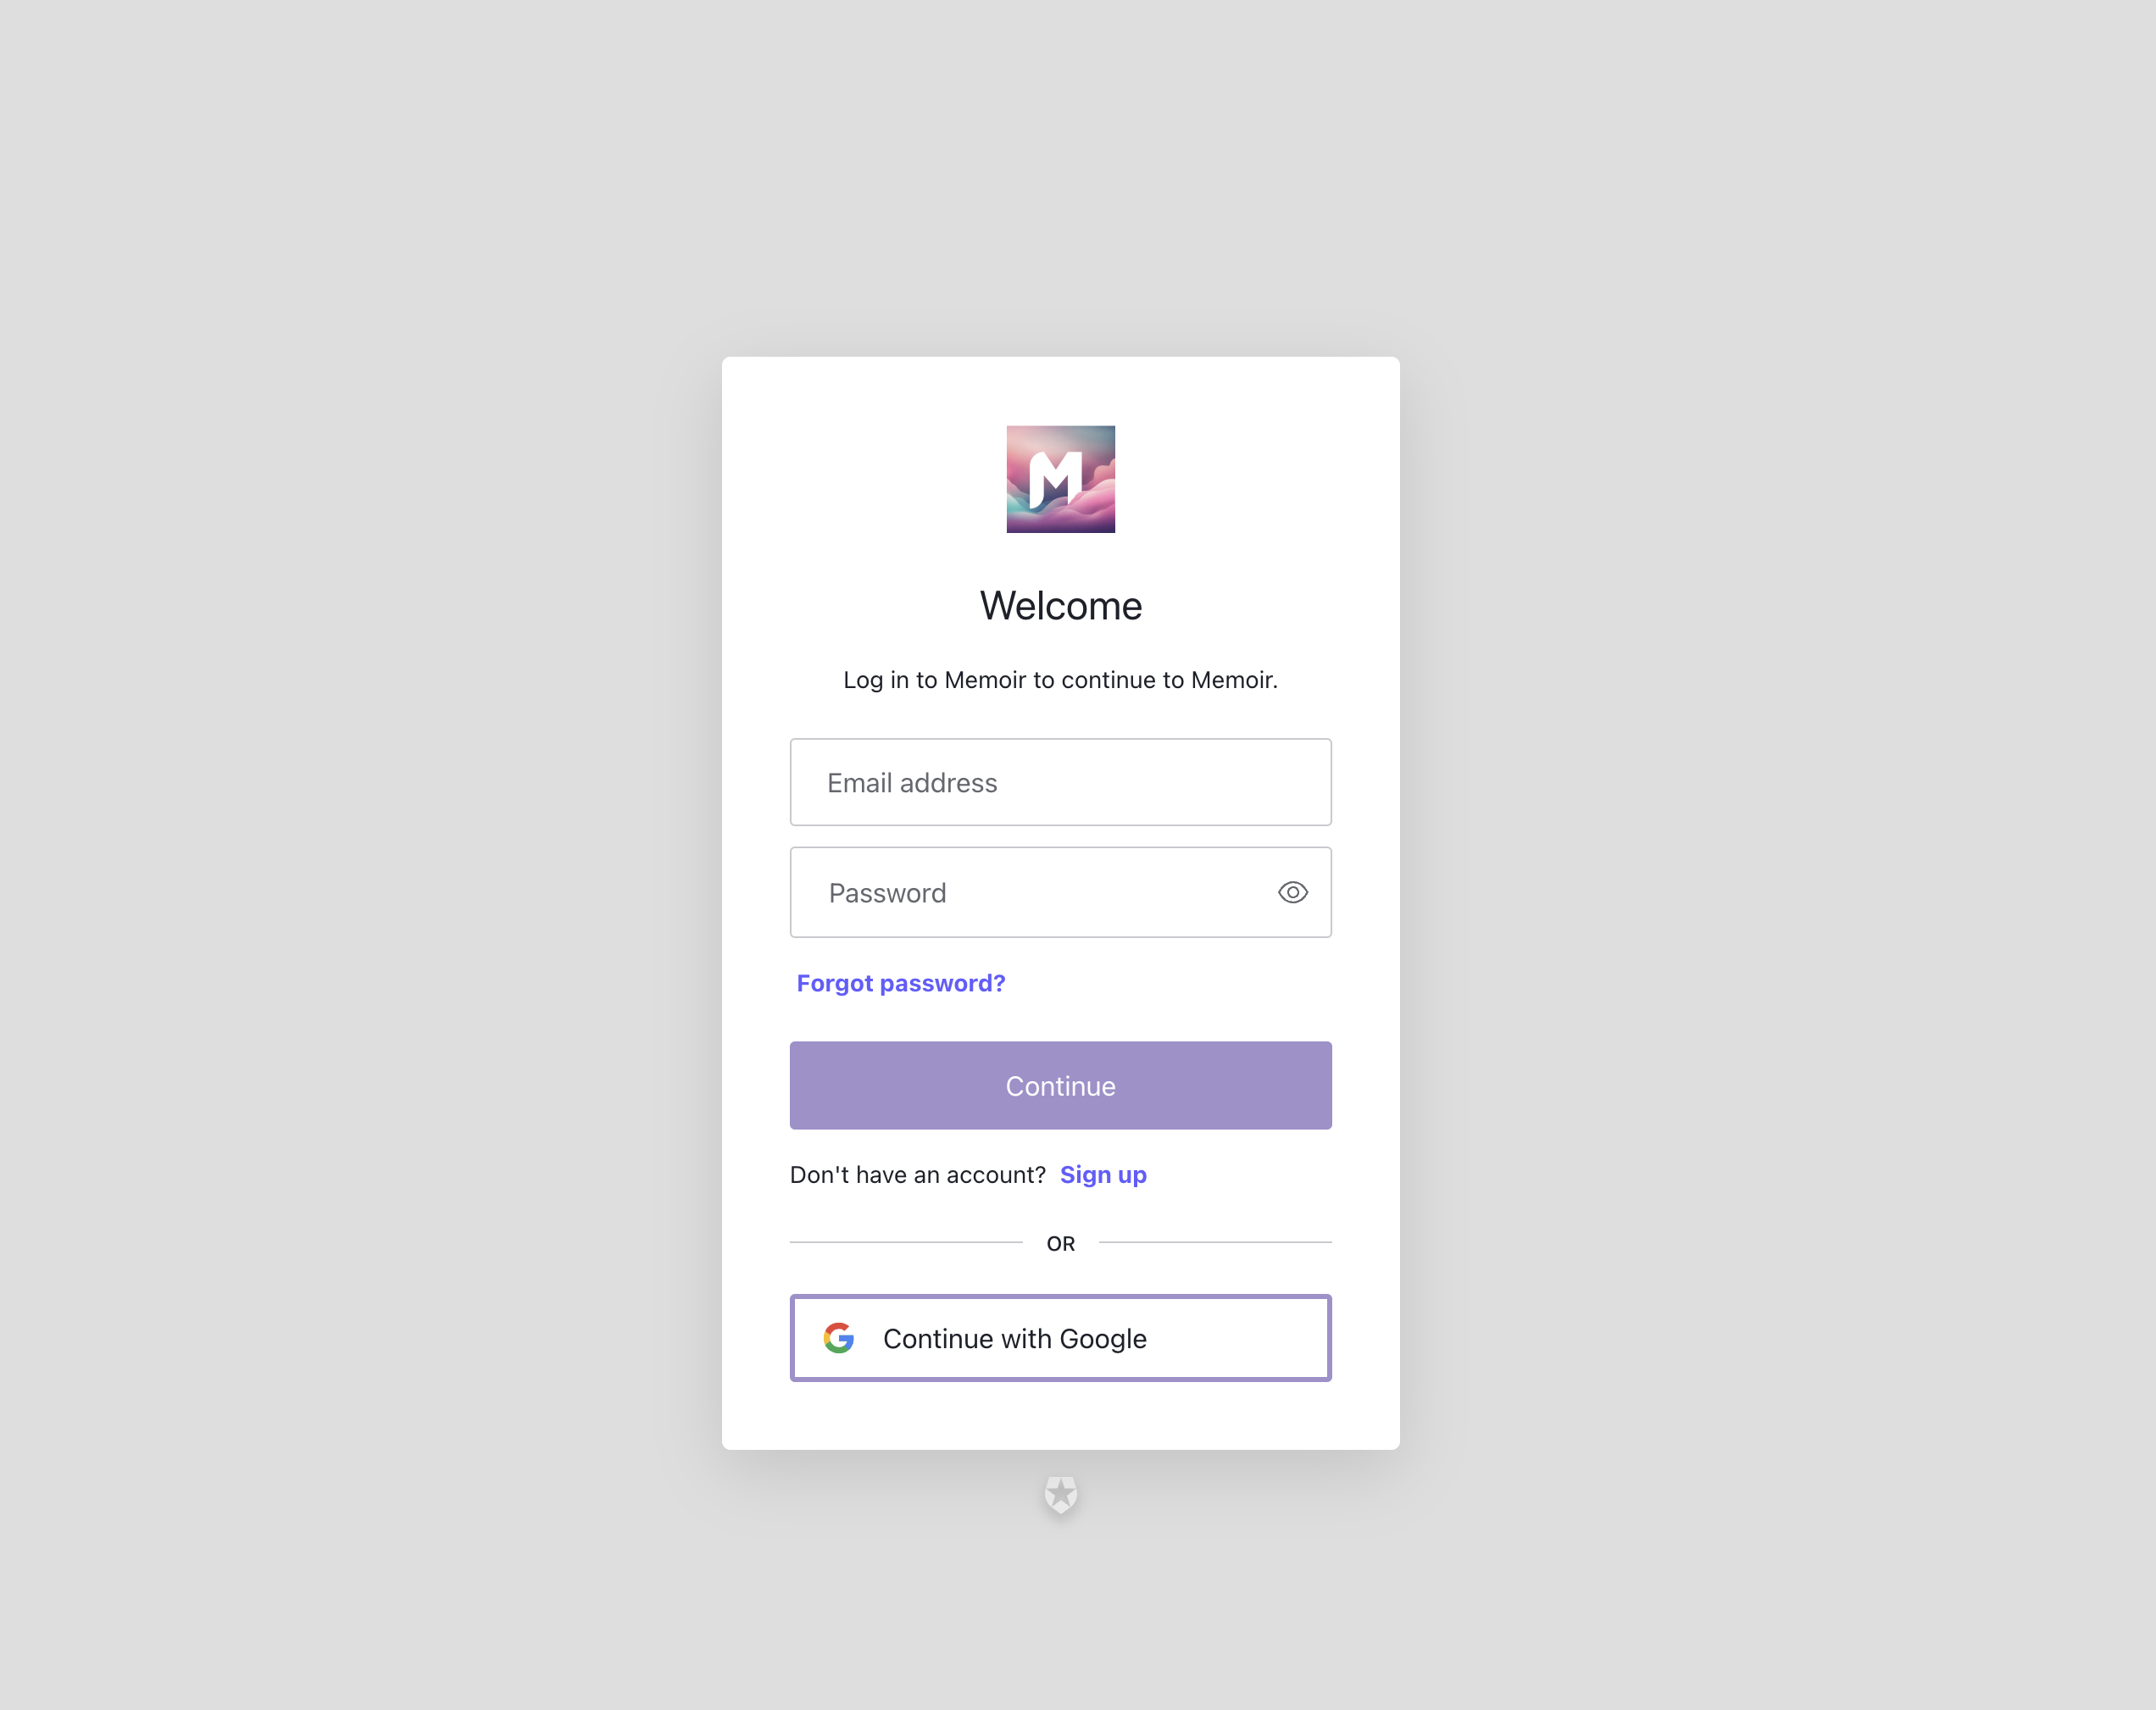Click the Password placeholder text
The height and width of the screenshot is (1710, 2156).
coord(887,893)
